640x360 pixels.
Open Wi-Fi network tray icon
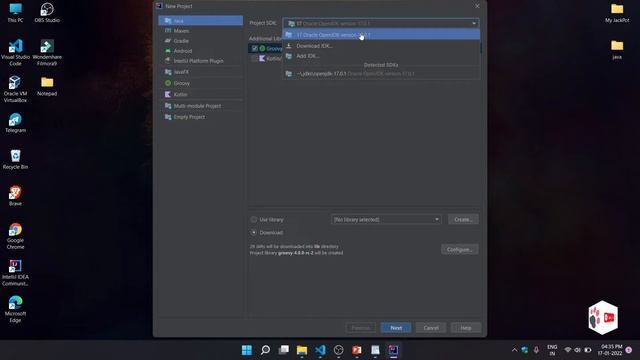point(567,350)
